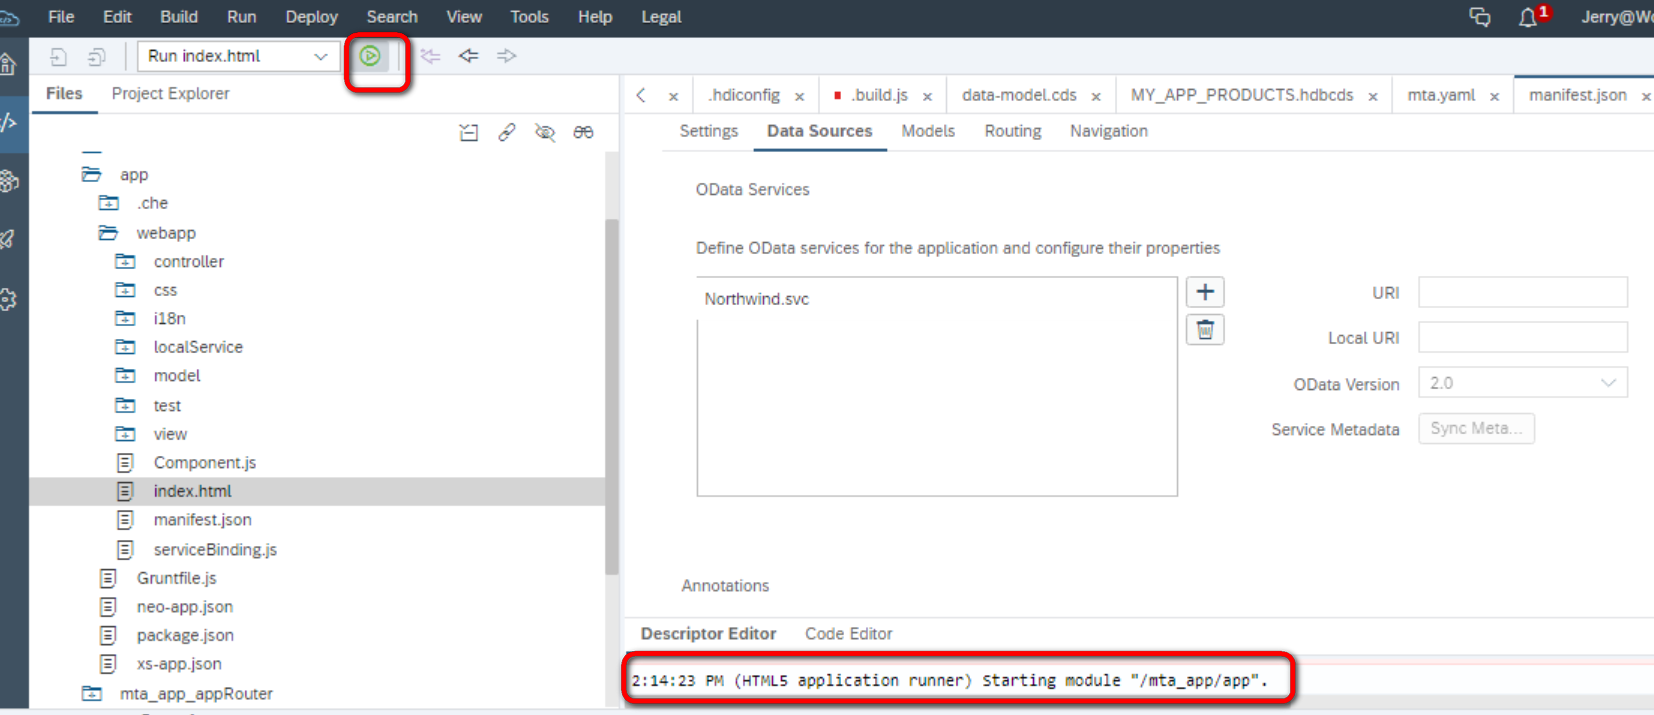Select serviceBinding.js in the file tree
This screenshot has width=1654, height=715.
tap(215, 550)
